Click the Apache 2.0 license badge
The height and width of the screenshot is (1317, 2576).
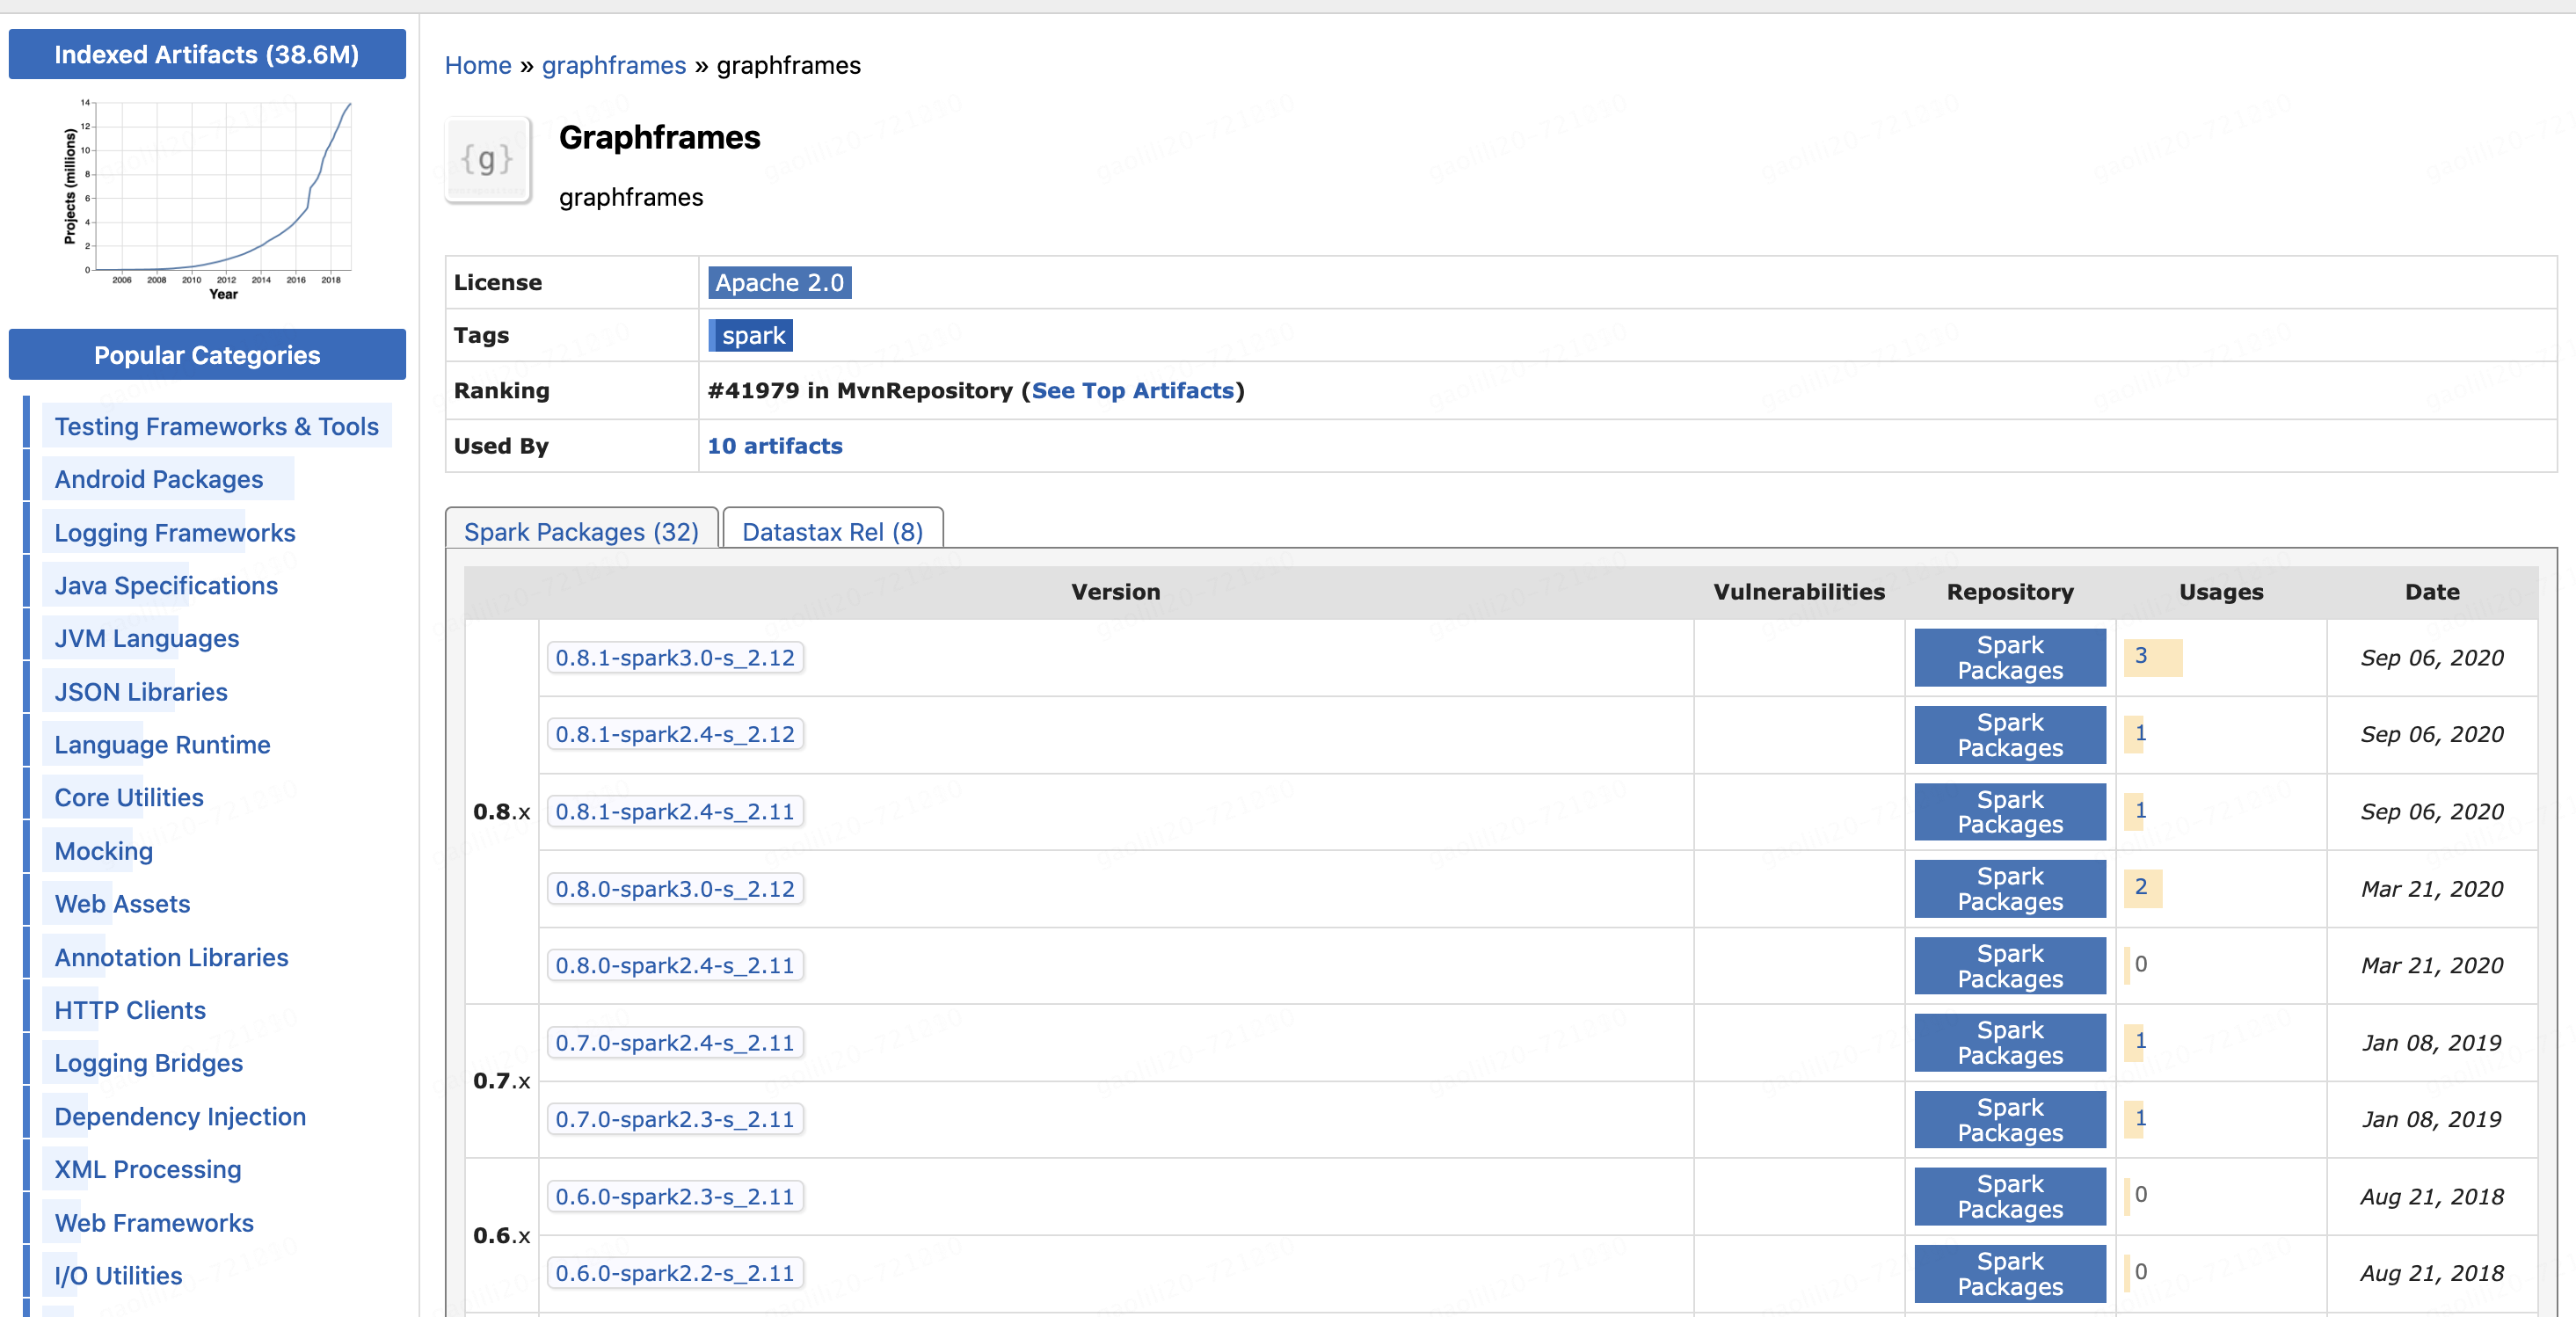(779, 283)
